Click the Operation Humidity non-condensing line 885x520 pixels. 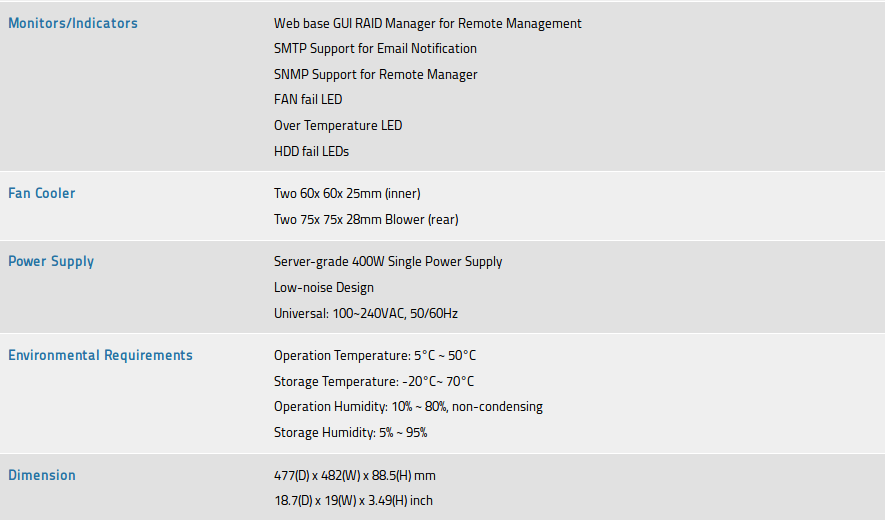tap(408, 407)
